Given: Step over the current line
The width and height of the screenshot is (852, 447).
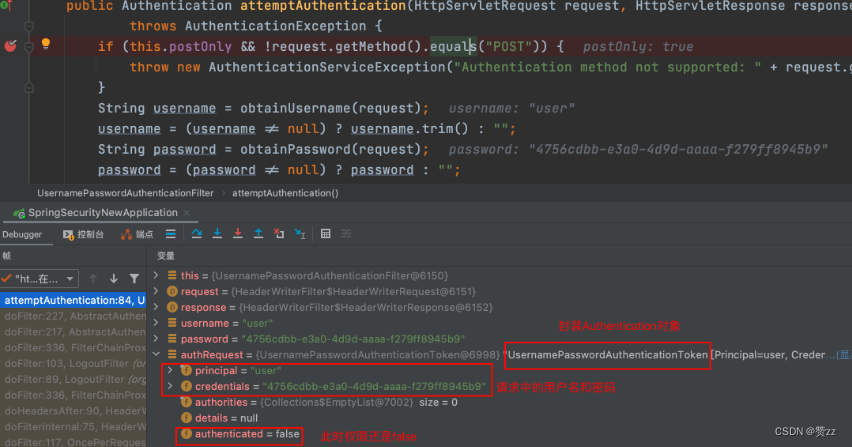Looking at the screenshot, I should [x=197, y=234].
